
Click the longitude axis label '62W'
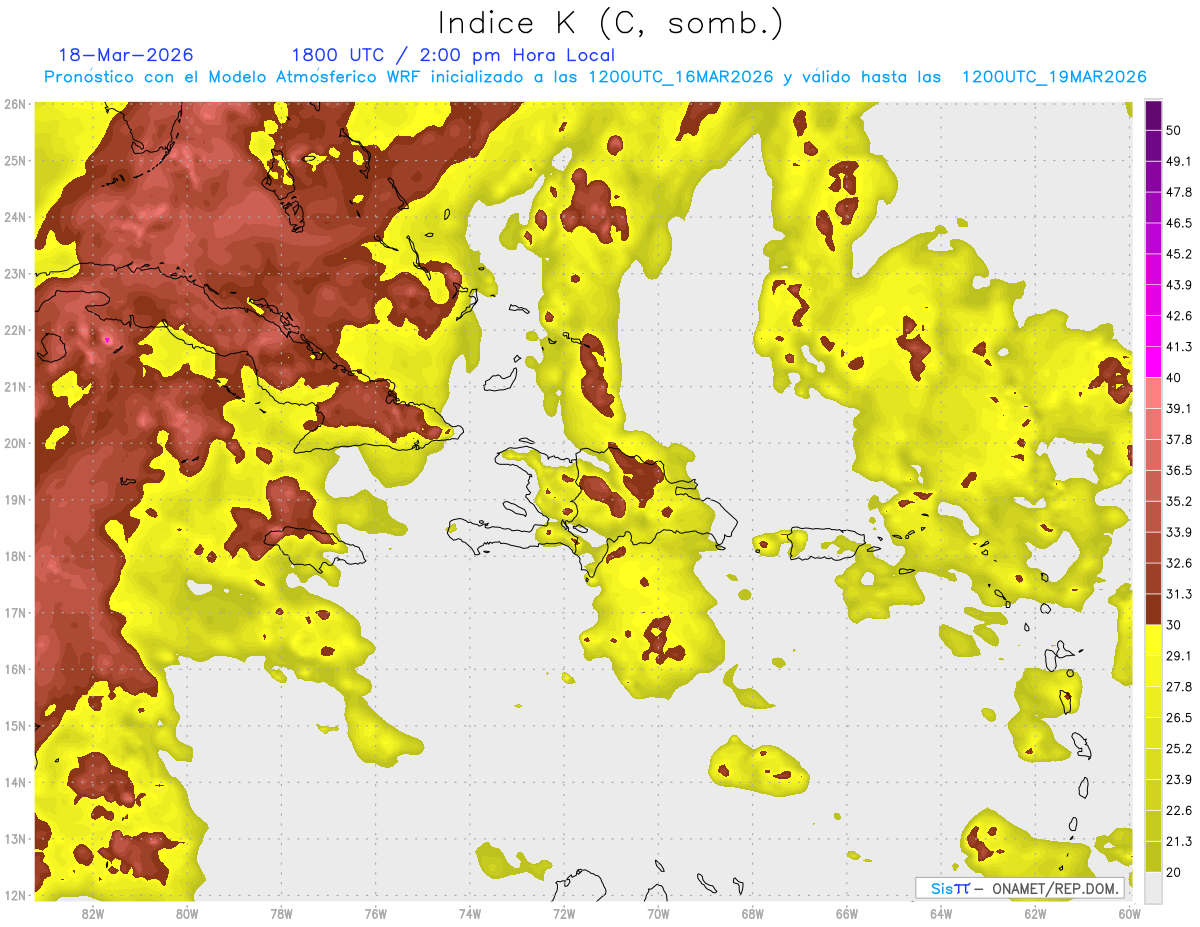1035,914
